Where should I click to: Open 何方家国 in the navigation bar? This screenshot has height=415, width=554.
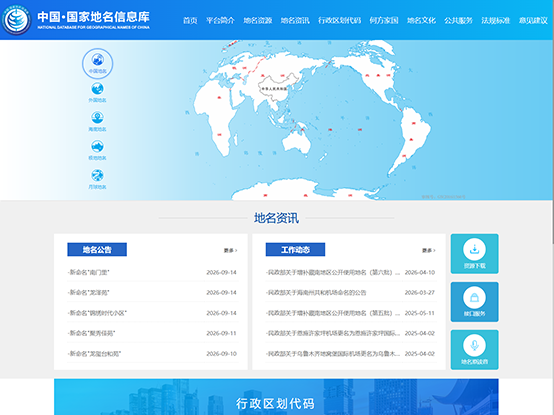click(x=384, y=20)
